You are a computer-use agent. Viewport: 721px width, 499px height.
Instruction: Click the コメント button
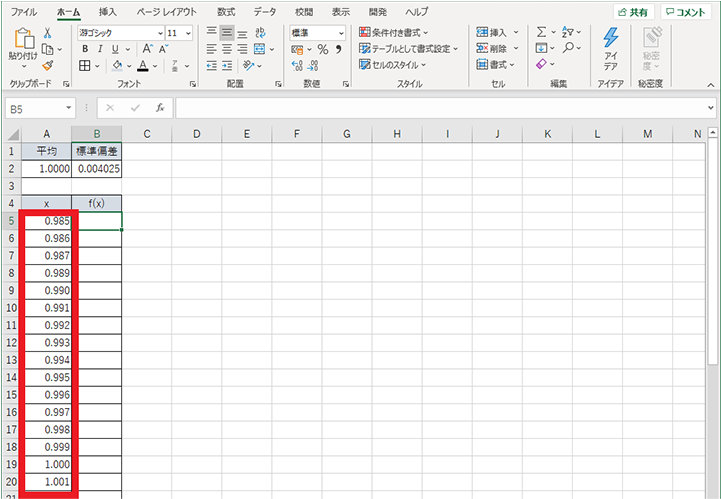pyautogui.click(x=686, y=12)
